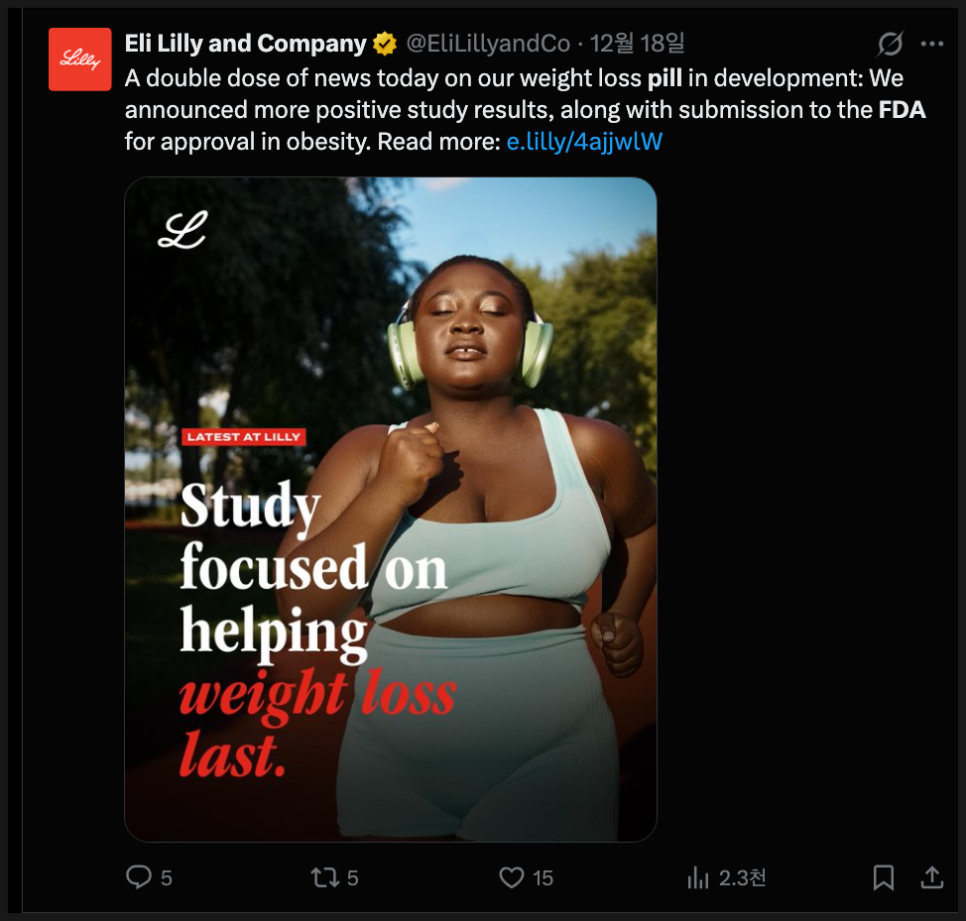This screenshot has width=966, height=921.
Task: Open the @EliLillyandCo handle
Action: [487, 45]
